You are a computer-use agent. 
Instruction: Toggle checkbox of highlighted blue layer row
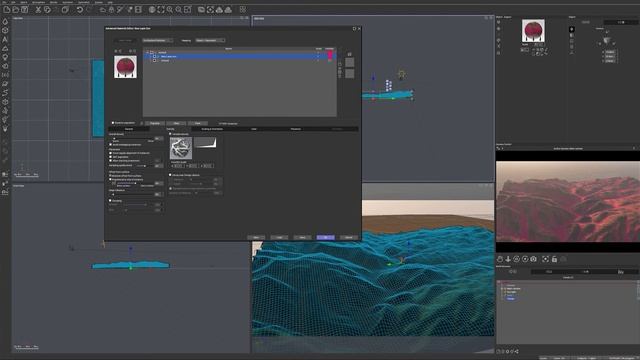(x=154, y=56)
